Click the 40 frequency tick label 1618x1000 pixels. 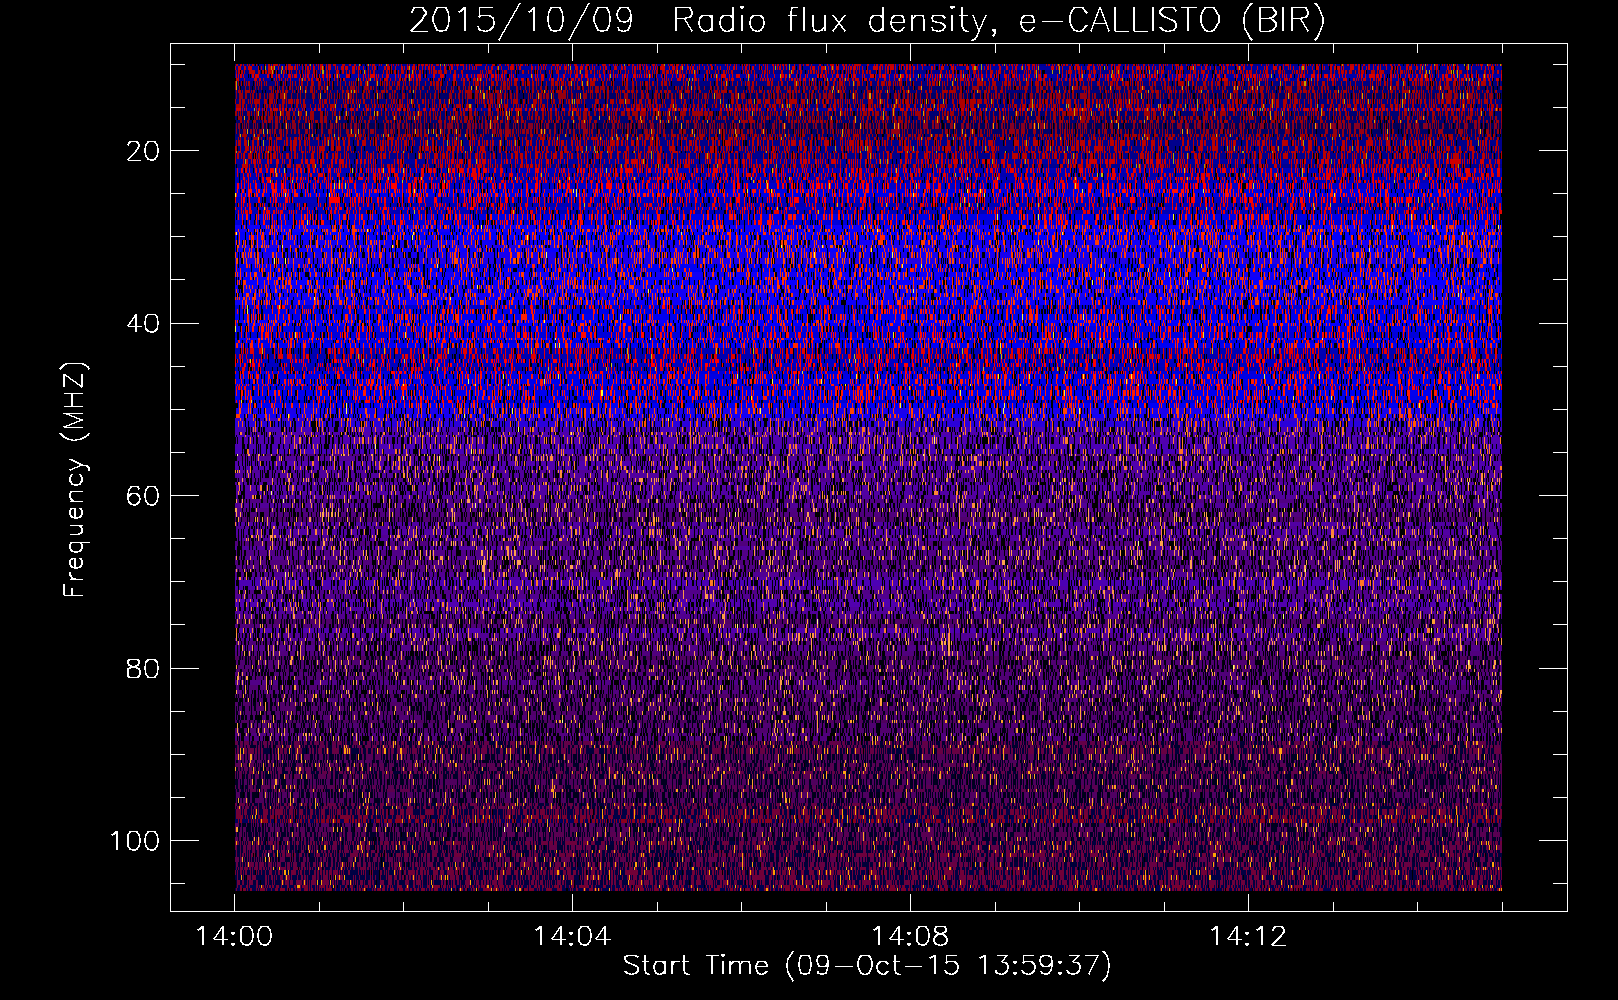[x=144, y=324]
